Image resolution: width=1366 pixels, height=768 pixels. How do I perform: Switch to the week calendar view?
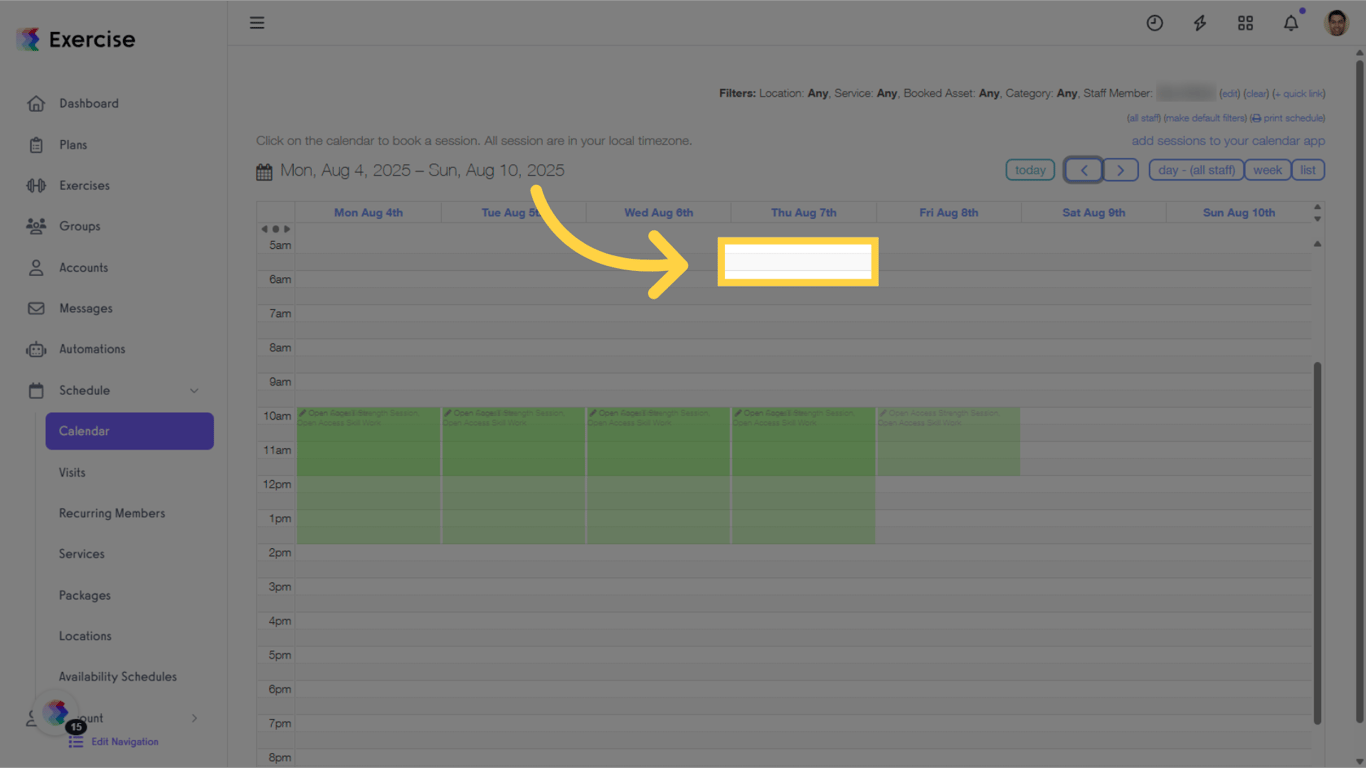point(1267,169)
